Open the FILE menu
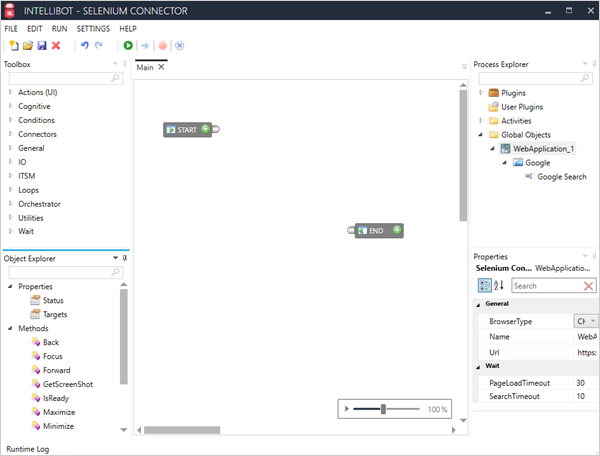Screen dimensions: 600x456 11,29
